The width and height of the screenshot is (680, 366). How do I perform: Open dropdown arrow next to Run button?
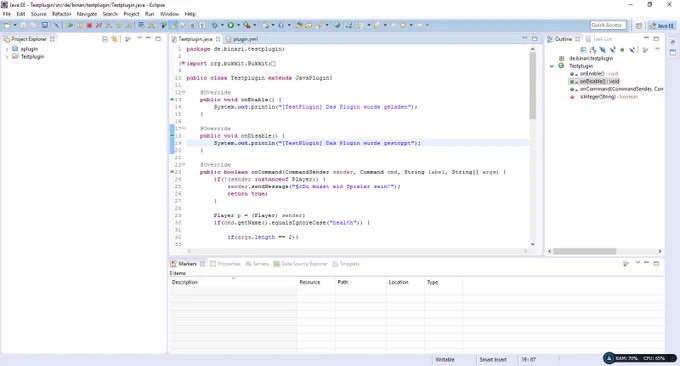(239, 25)
